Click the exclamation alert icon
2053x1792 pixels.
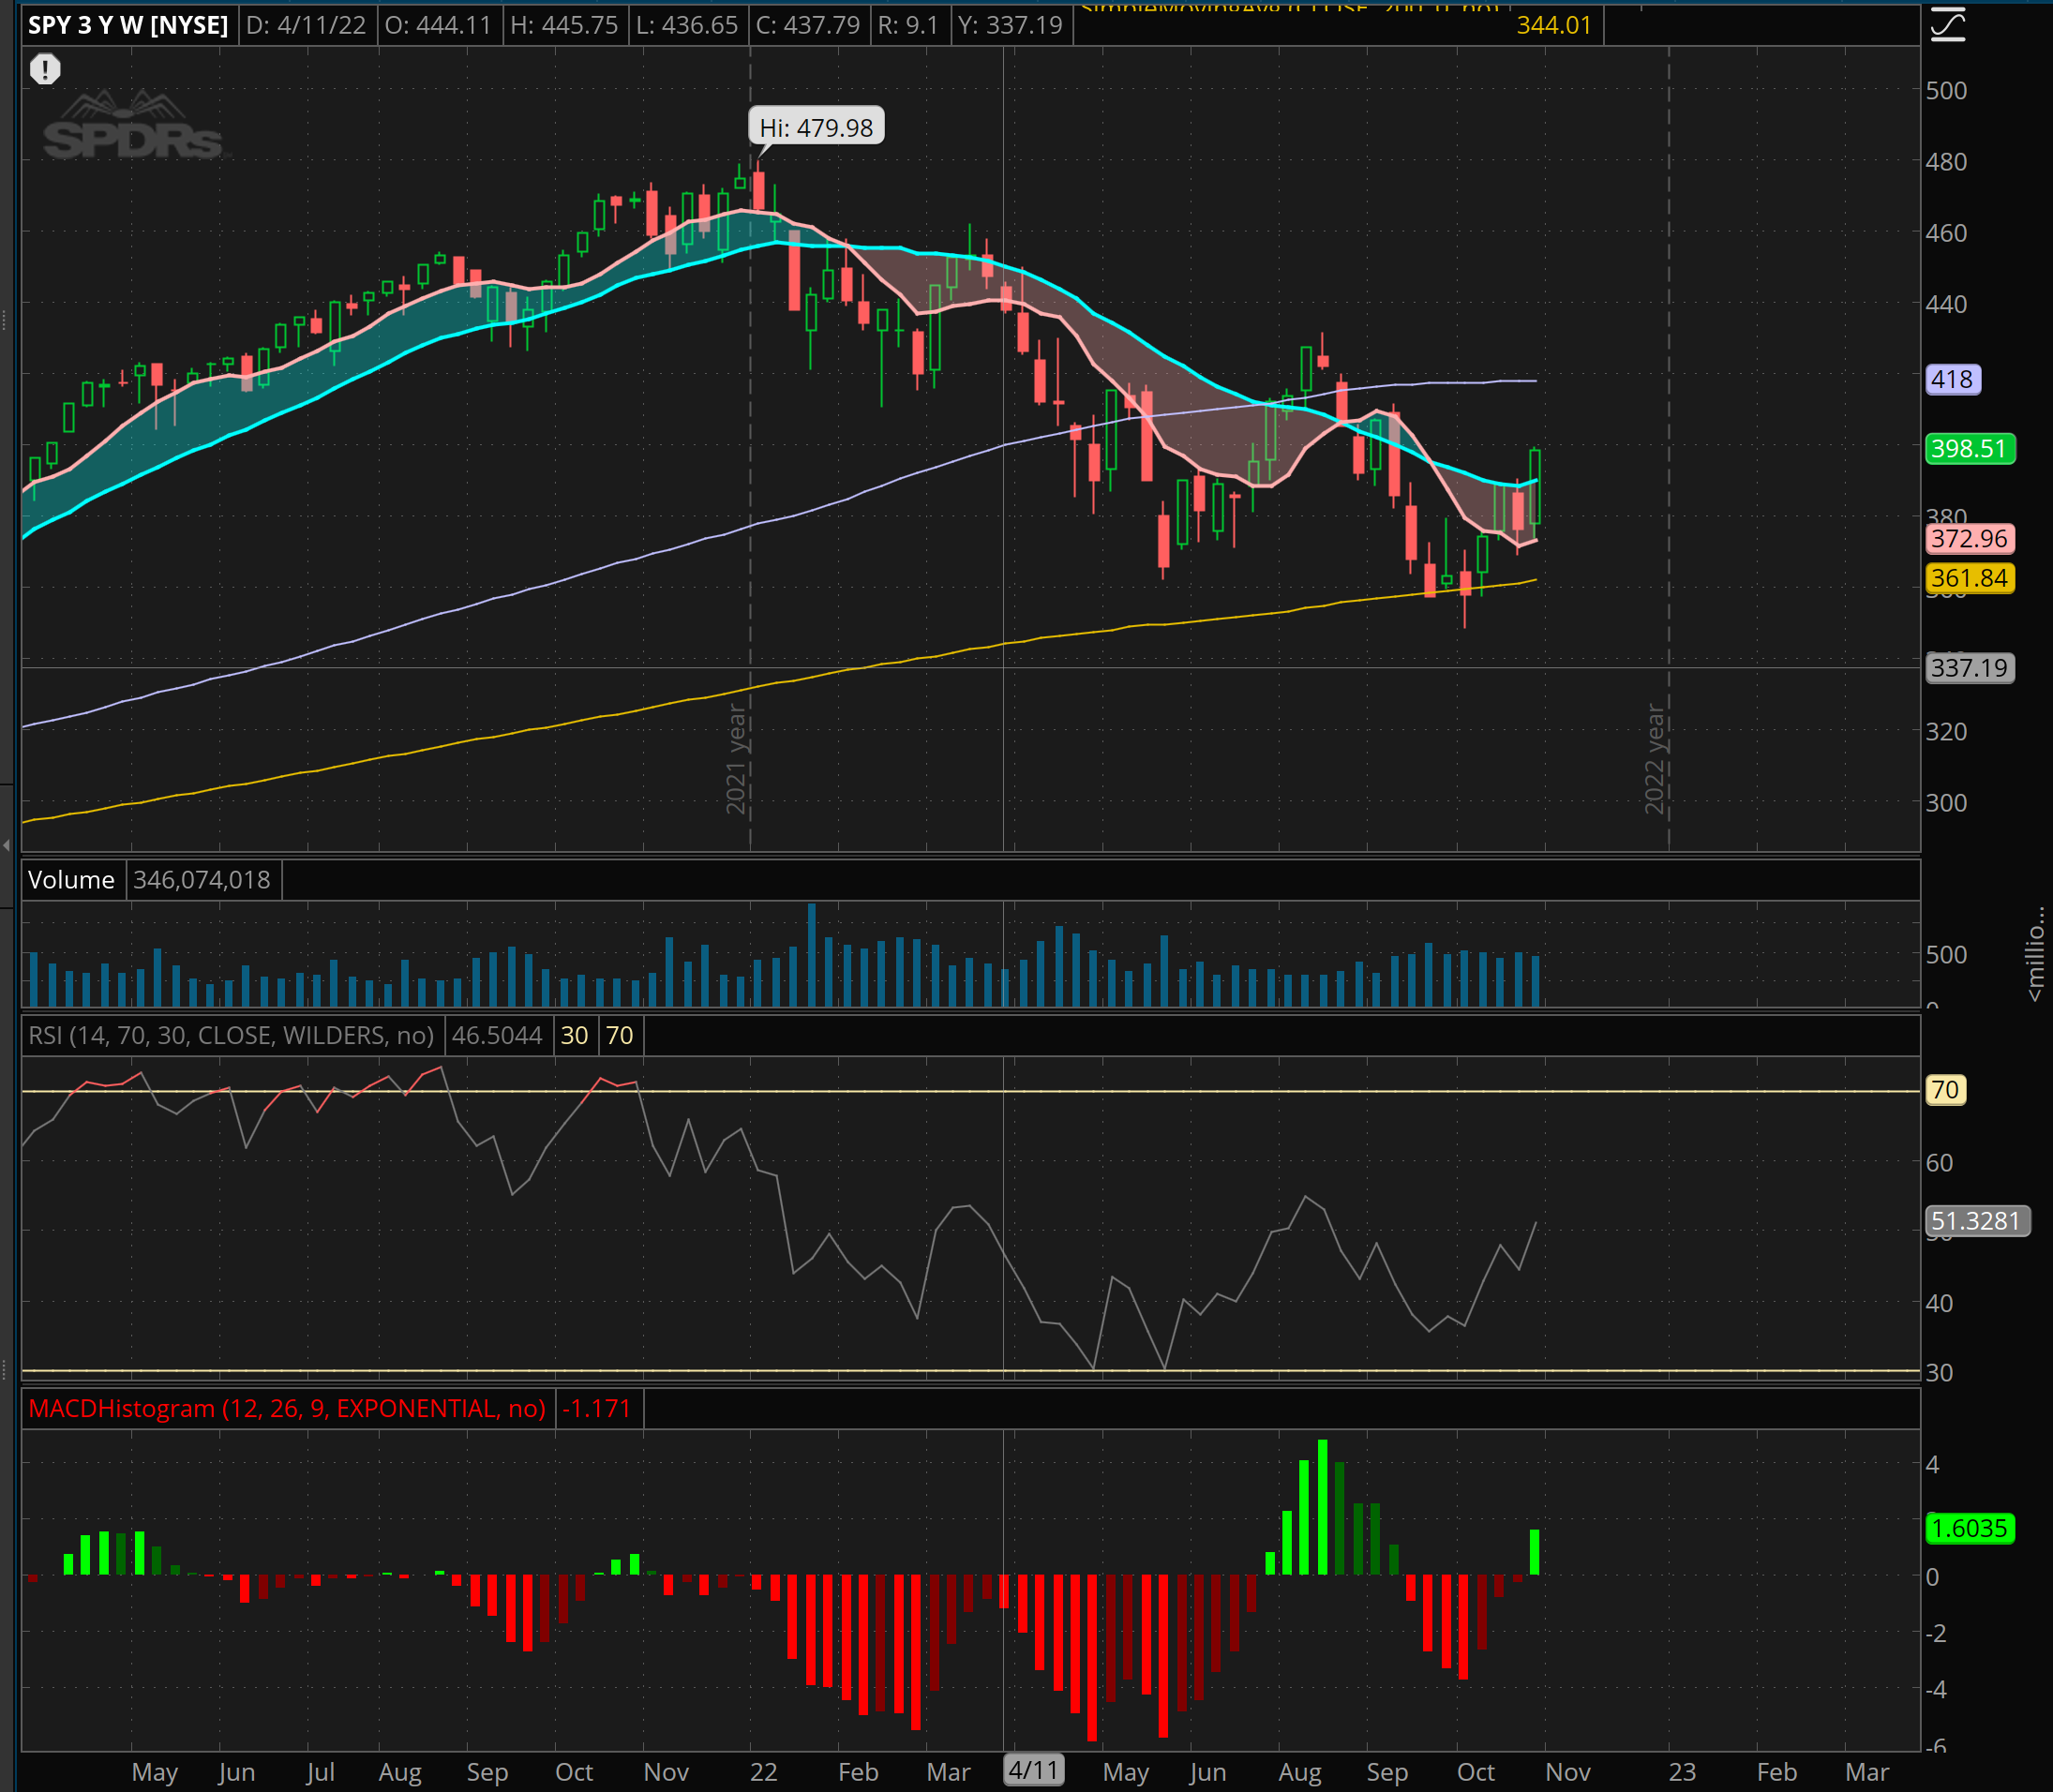[45, 69]
